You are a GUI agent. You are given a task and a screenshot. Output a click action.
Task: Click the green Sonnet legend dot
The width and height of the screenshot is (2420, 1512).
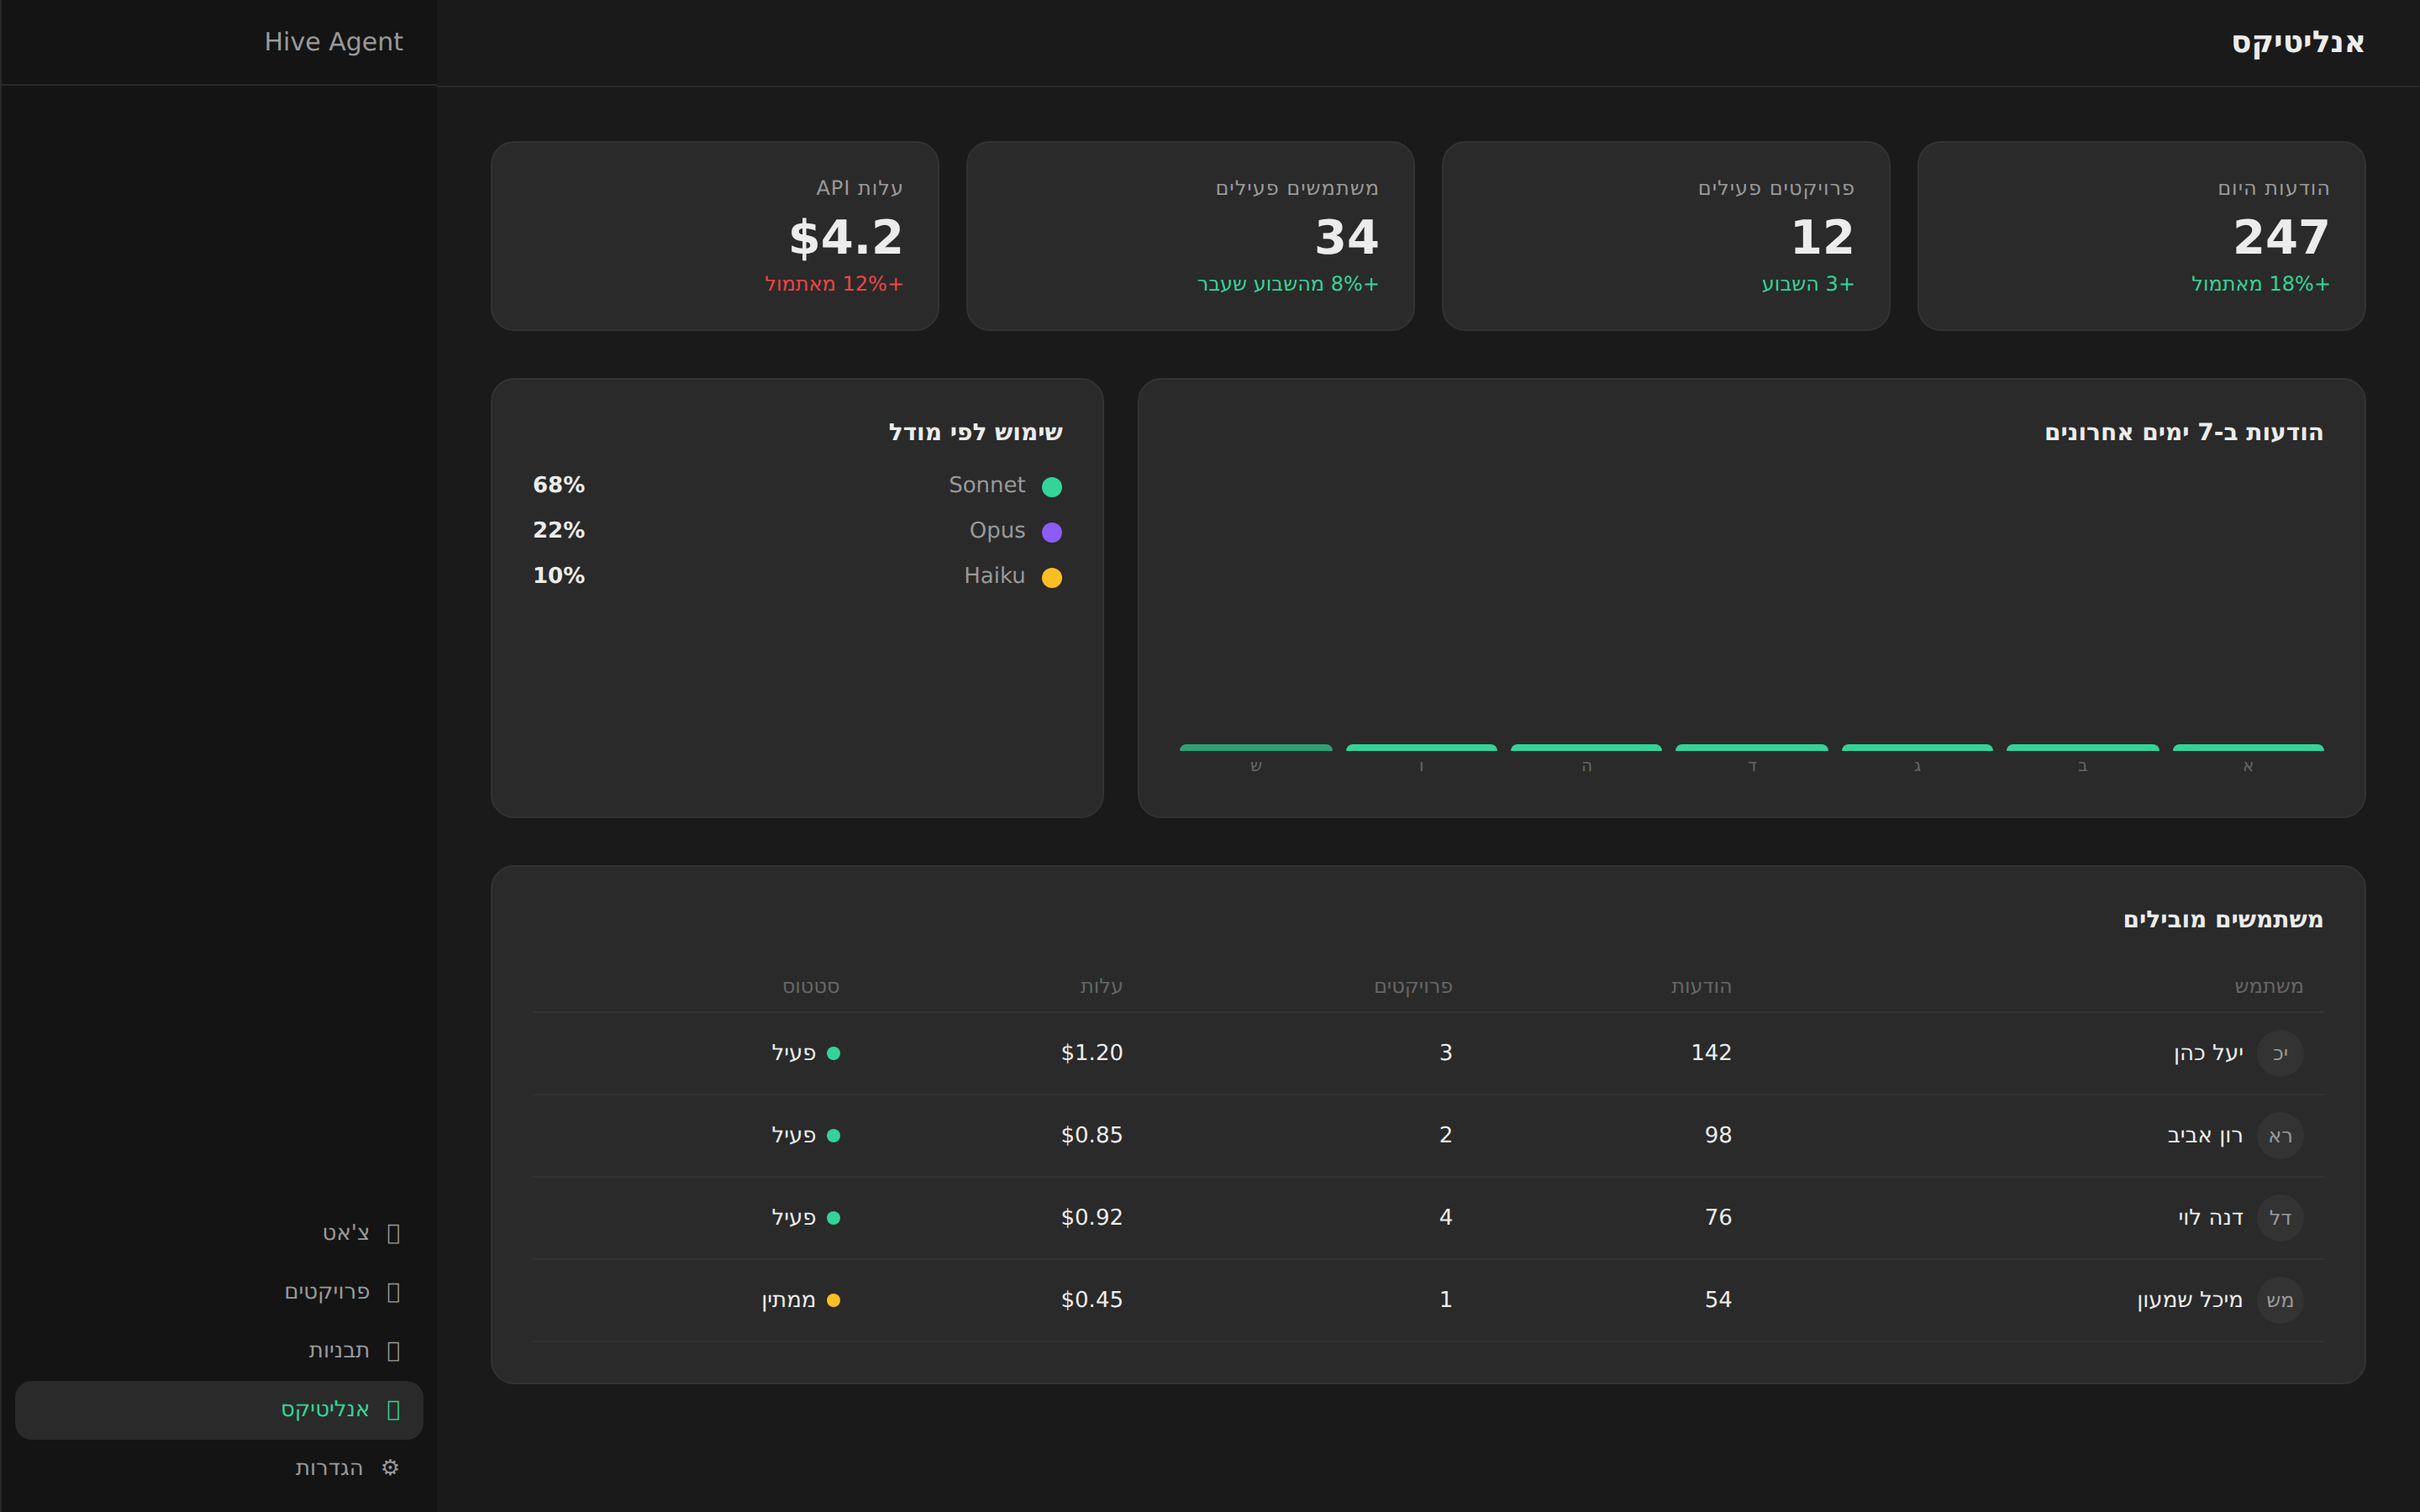pyautogui.click(x=1052, y=487)
